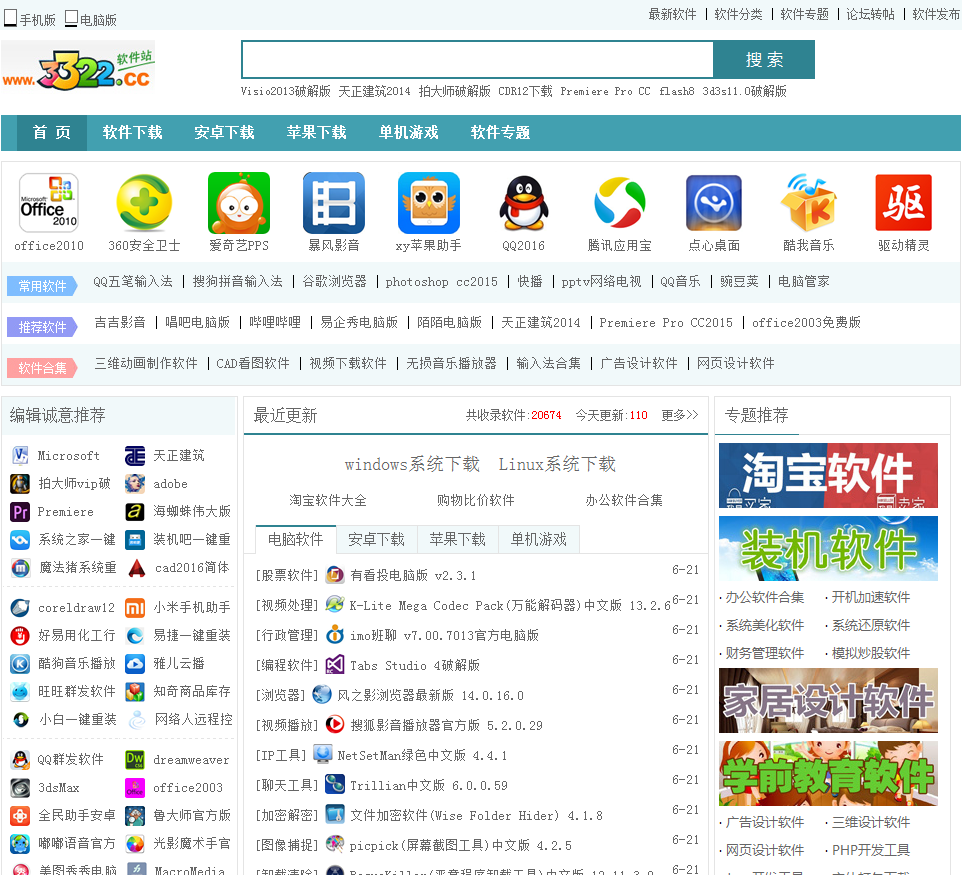Click the 吉吉影音 recommended link
Image resolution: width=962 pixels, height=875 pixels.
pos(120,323)
